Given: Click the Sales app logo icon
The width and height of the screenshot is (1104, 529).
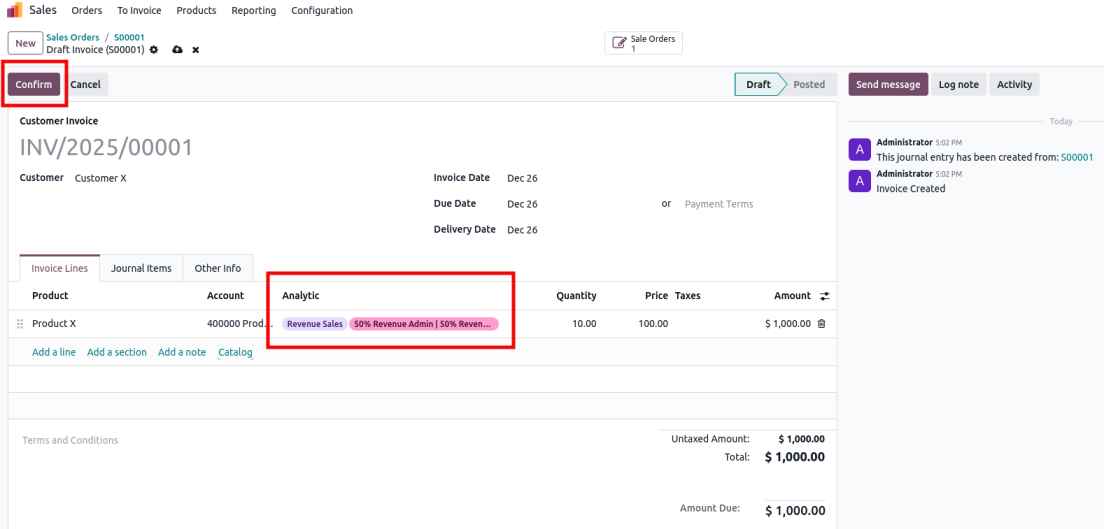Looking at the screenshot, I should coord(16,10).
